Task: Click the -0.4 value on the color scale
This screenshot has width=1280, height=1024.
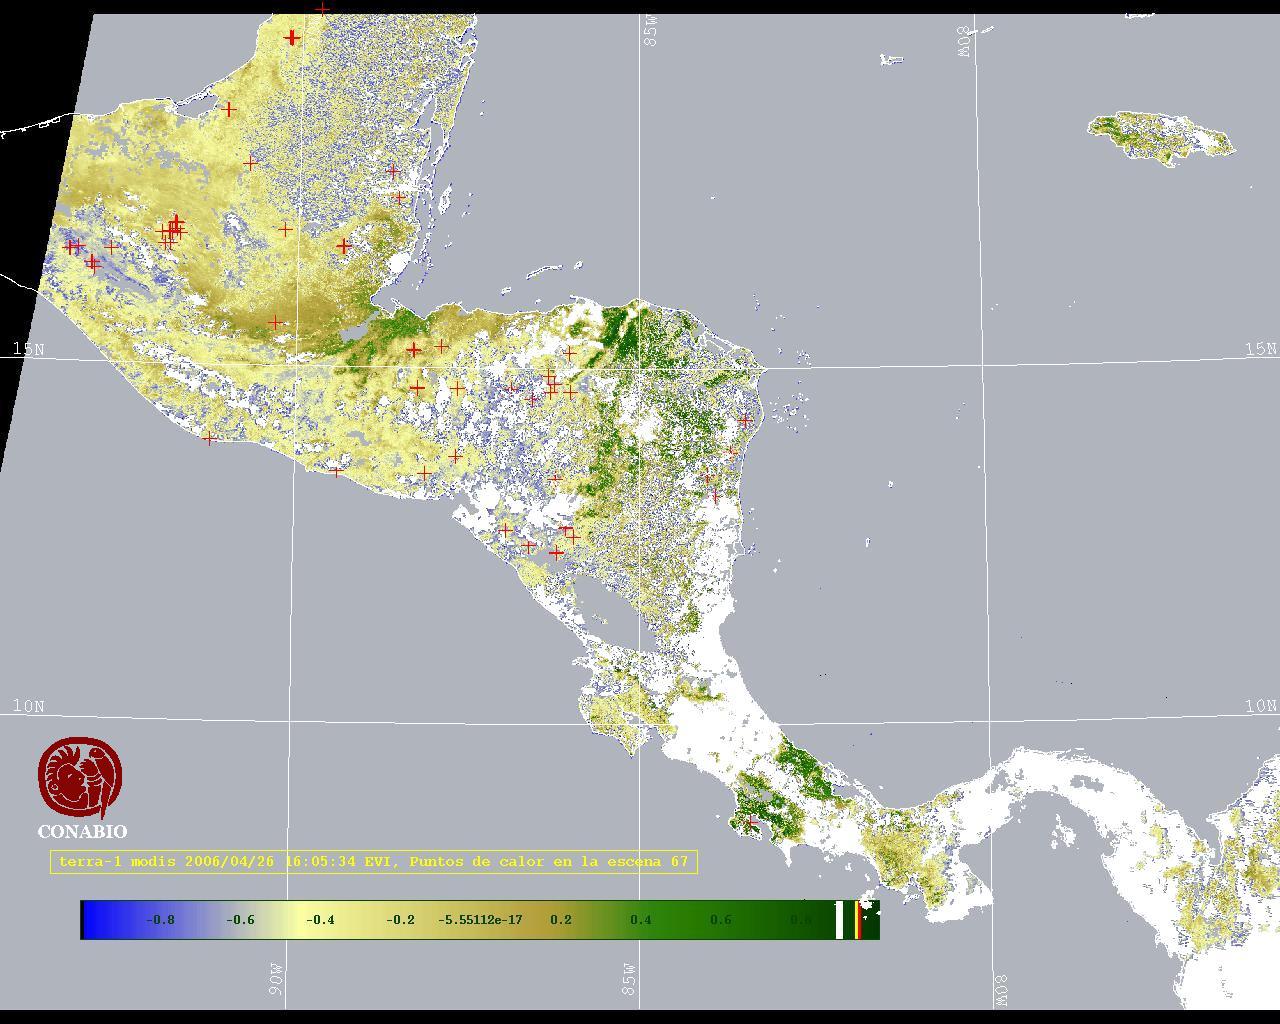Action: 320,920
